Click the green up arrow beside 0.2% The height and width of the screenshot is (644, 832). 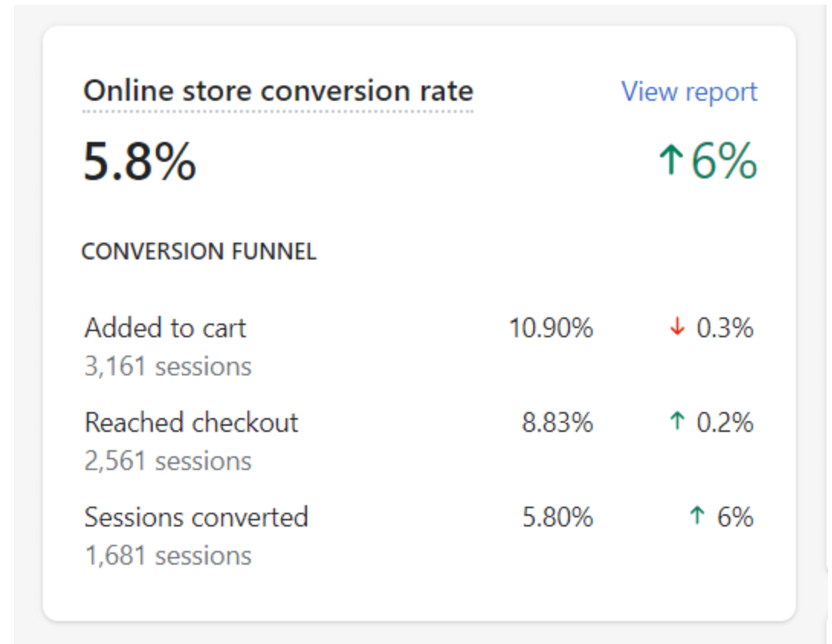(677, 421)
